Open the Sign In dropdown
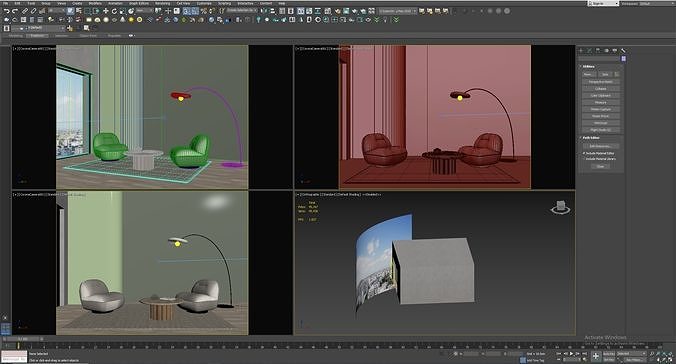676x364 pixels. 604,3
